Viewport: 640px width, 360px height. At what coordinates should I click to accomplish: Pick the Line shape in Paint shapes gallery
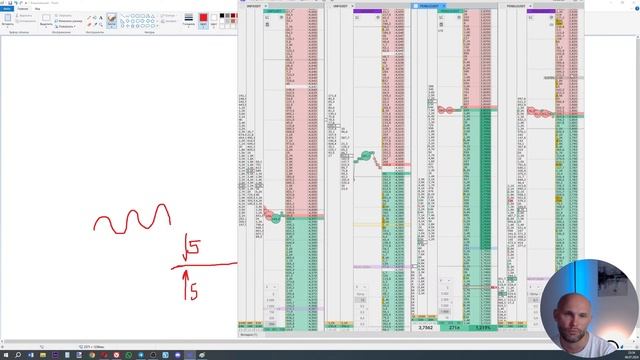(x=123, y=16)
